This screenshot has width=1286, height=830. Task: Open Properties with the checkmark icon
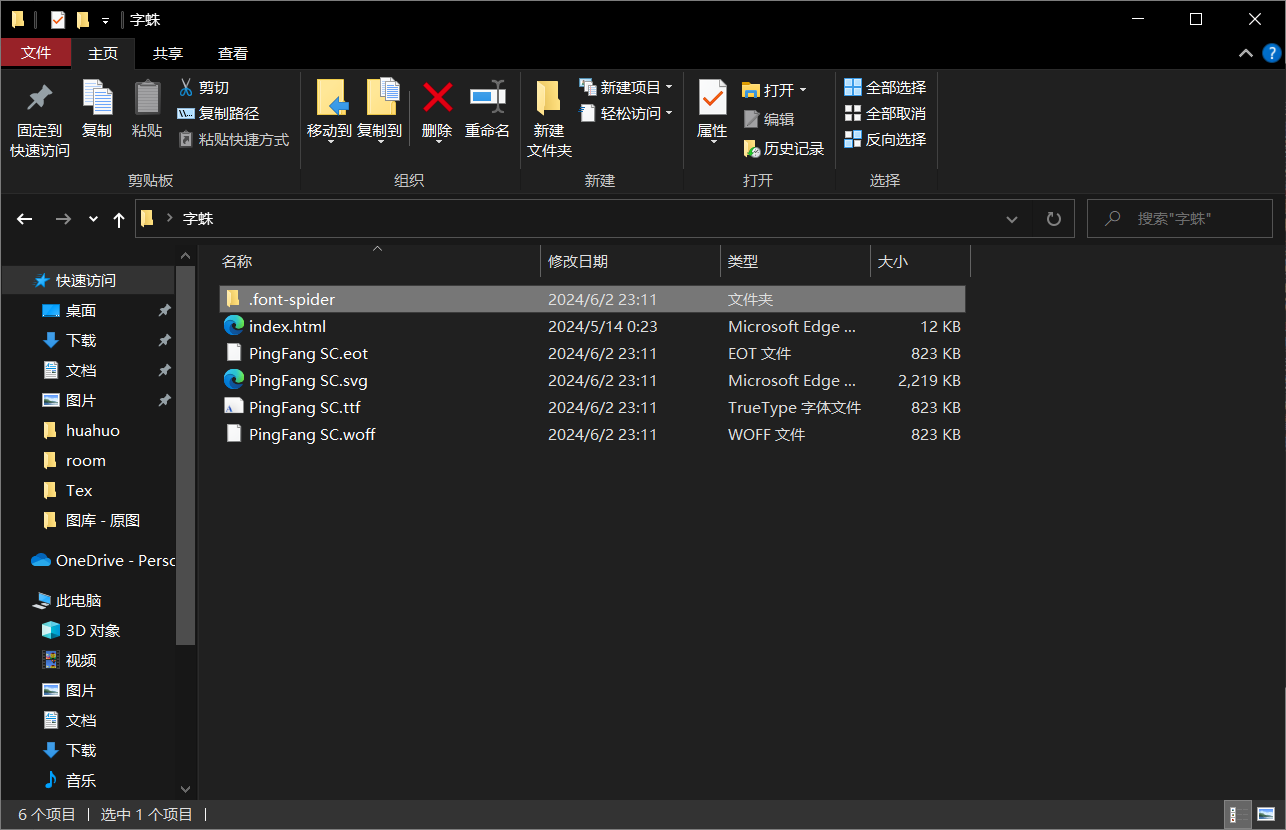coord(712,98)
